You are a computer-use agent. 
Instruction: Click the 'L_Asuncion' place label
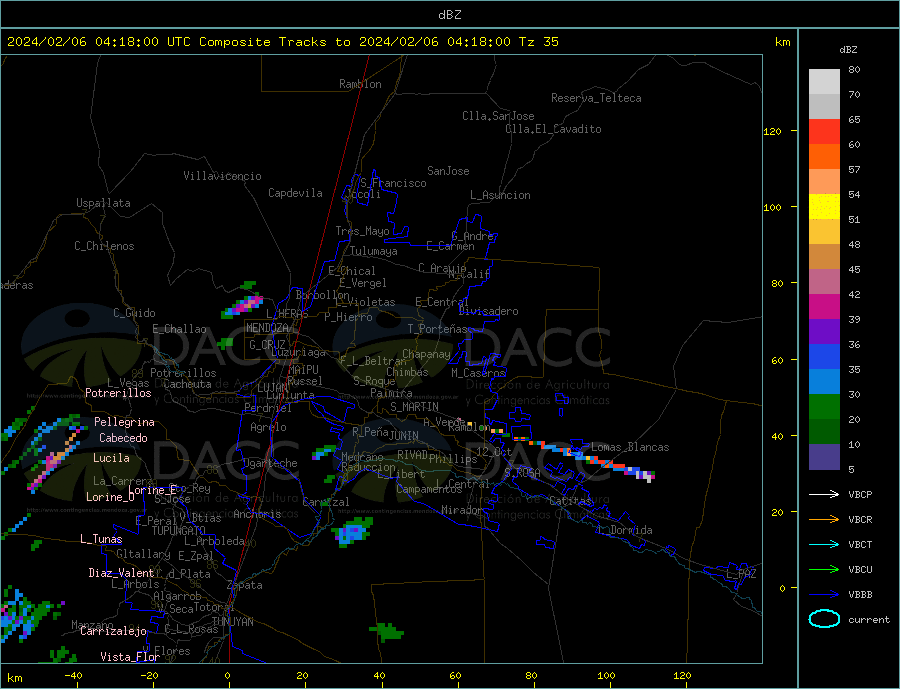point(500,195)
